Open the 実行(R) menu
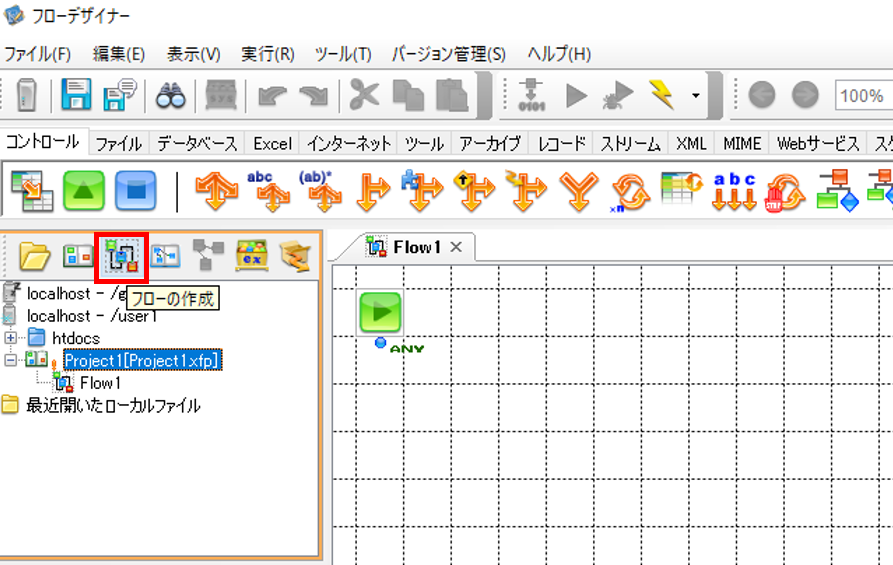The height and width of the screenshot is (565, 893). coord(268,54)
